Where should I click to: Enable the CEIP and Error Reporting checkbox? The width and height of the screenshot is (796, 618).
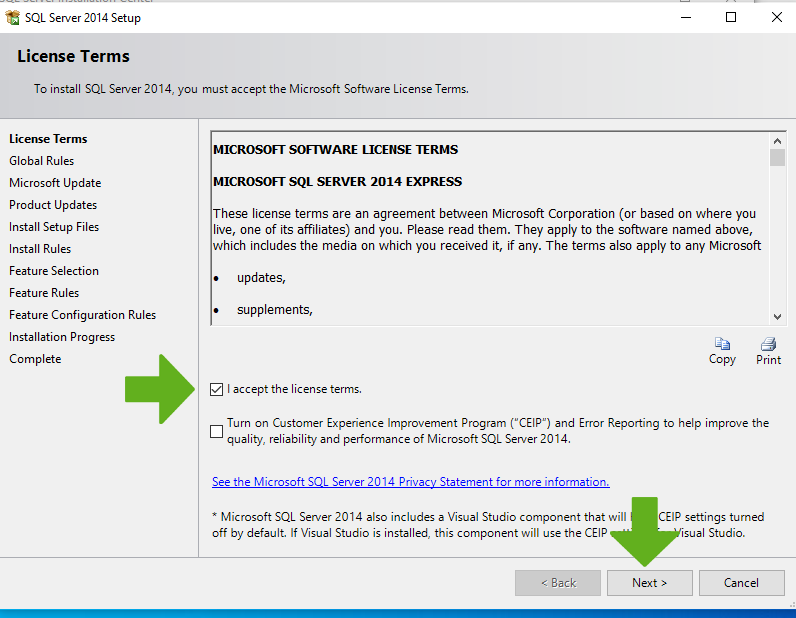coord(217,431)
